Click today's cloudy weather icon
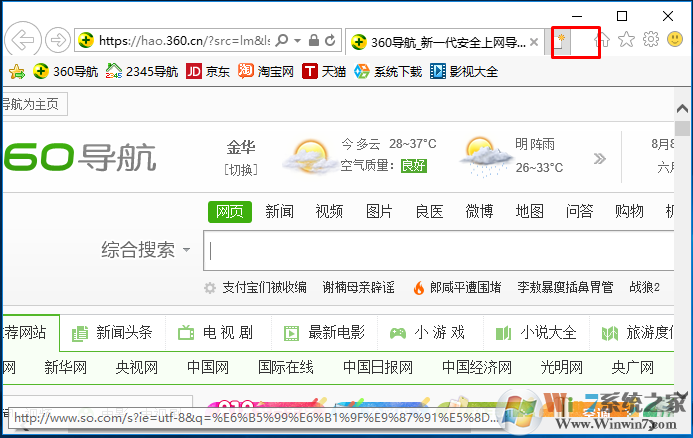This screenshot has width=693, height=438. point(309,156)
